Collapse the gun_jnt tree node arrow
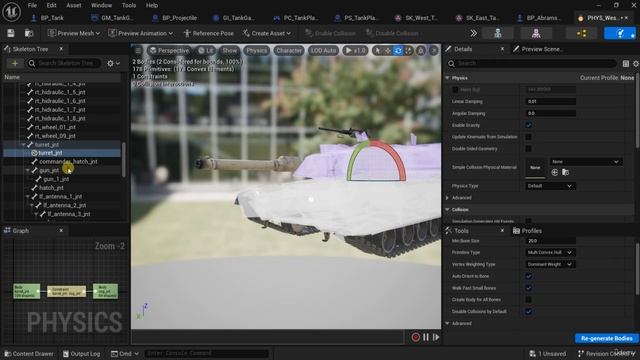The image size is (640, 360). point(27,170)
